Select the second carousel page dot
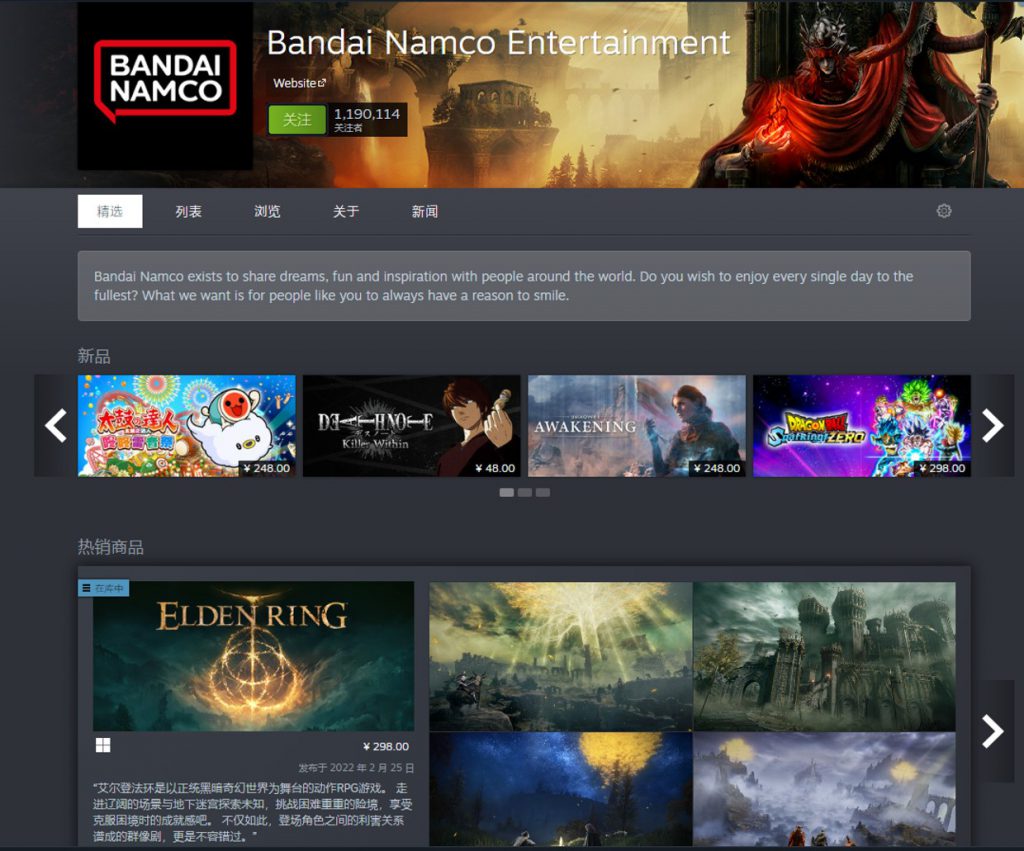1024x851 pixels. 524,492
